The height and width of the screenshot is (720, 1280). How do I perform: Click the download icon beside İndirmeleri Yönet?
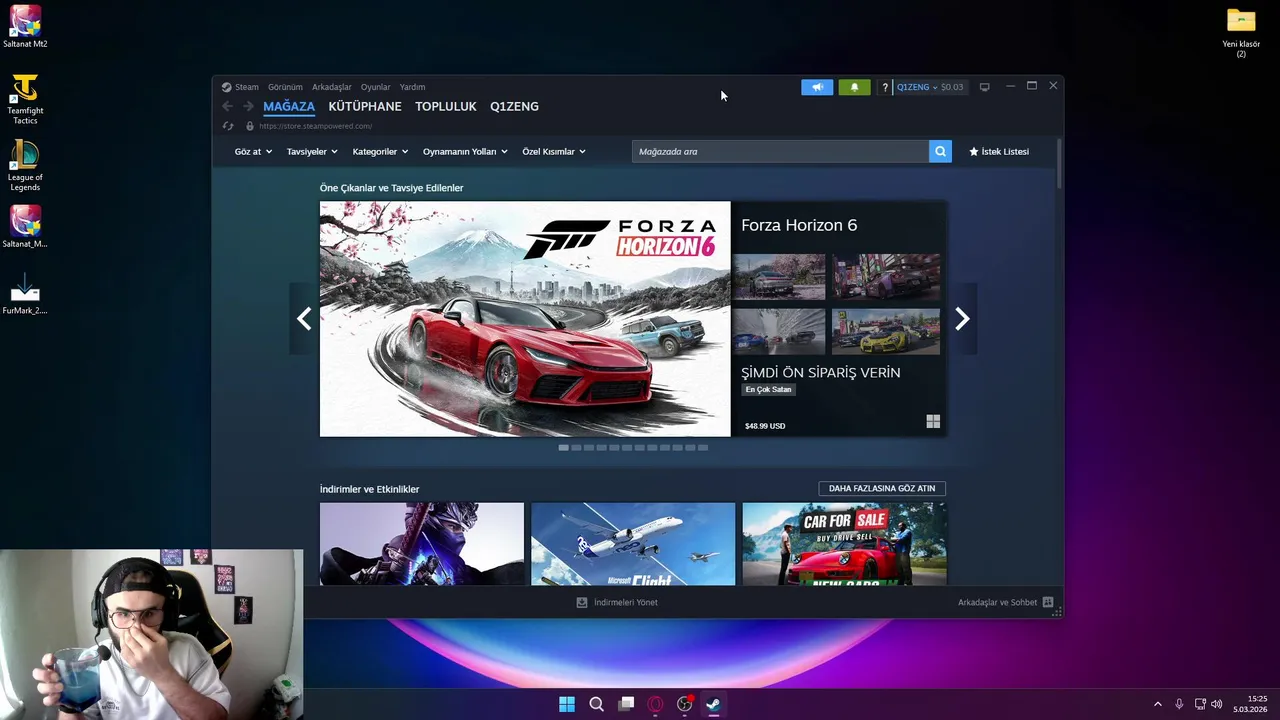582,602
